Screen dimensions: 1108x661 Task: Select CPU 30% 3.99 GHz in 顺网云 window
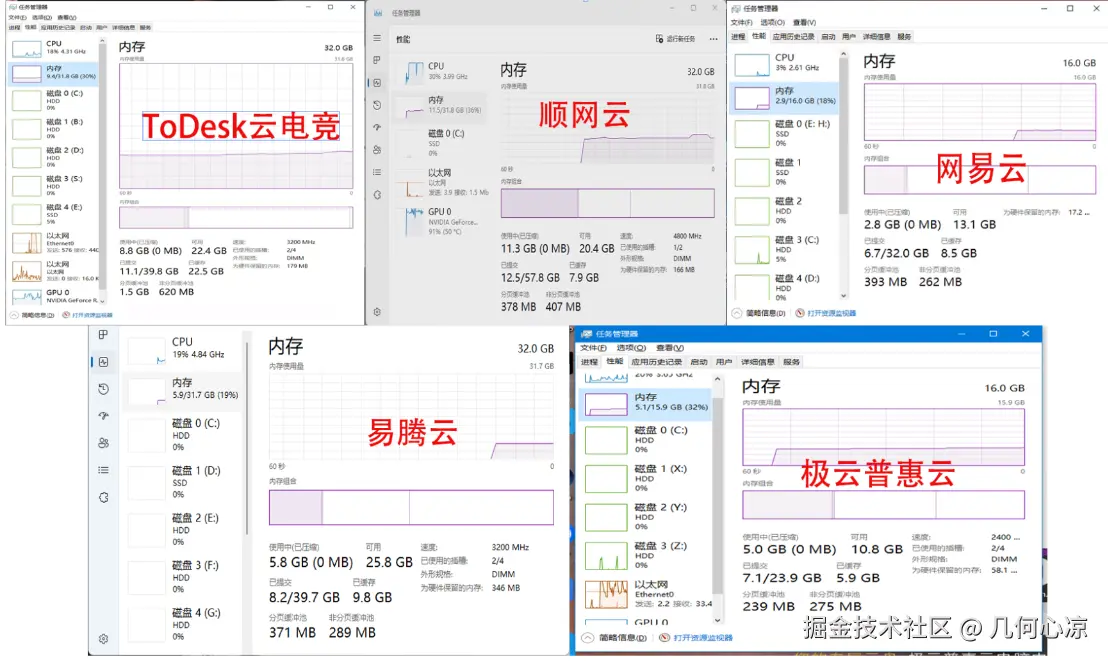[x=441, y=71]
